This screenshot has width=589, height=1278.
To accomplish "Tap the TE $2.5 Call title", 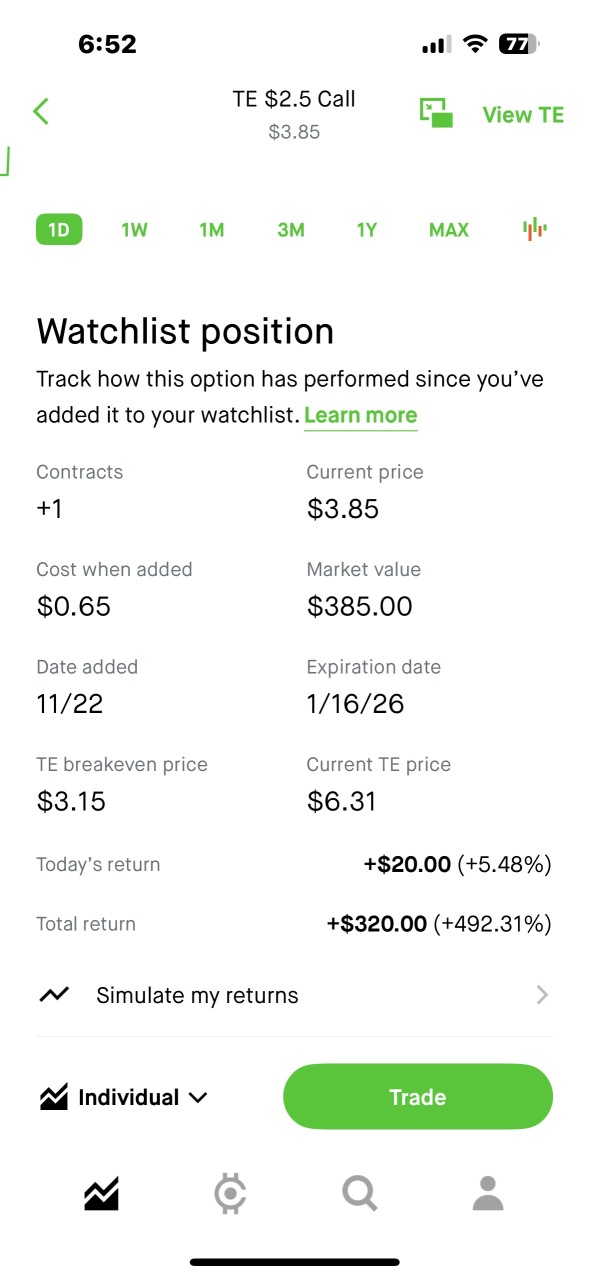I will 294,99.
